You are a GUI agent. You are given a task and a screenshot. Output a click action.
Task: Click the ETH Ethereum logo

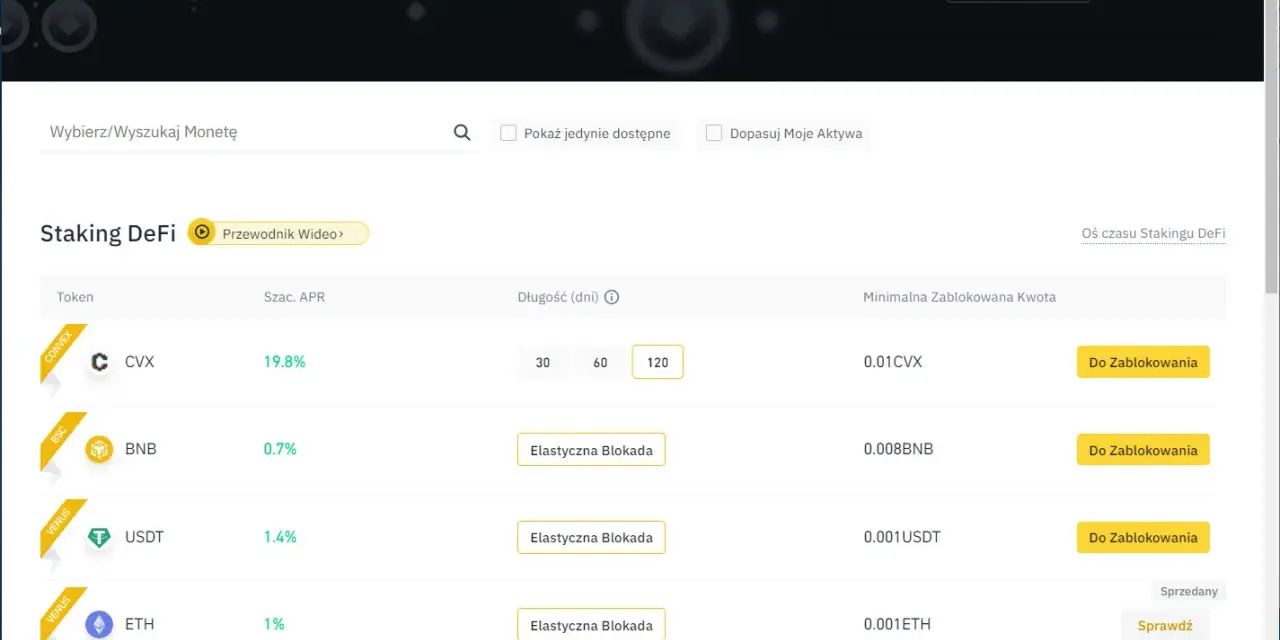(99, 625)
